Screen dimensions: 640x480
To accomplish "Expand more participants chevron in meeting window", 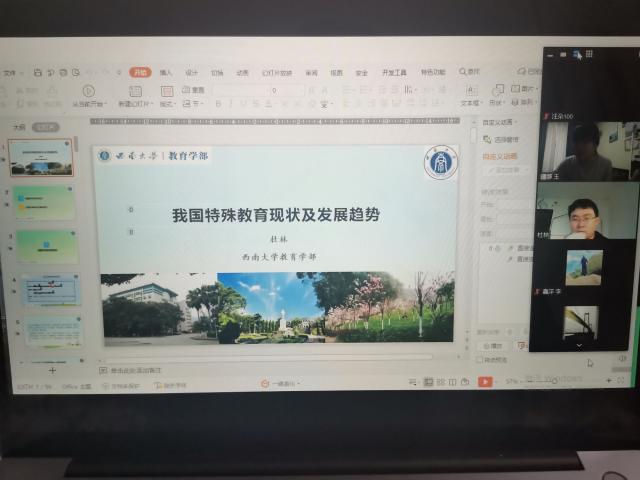I will coord(579,346).
